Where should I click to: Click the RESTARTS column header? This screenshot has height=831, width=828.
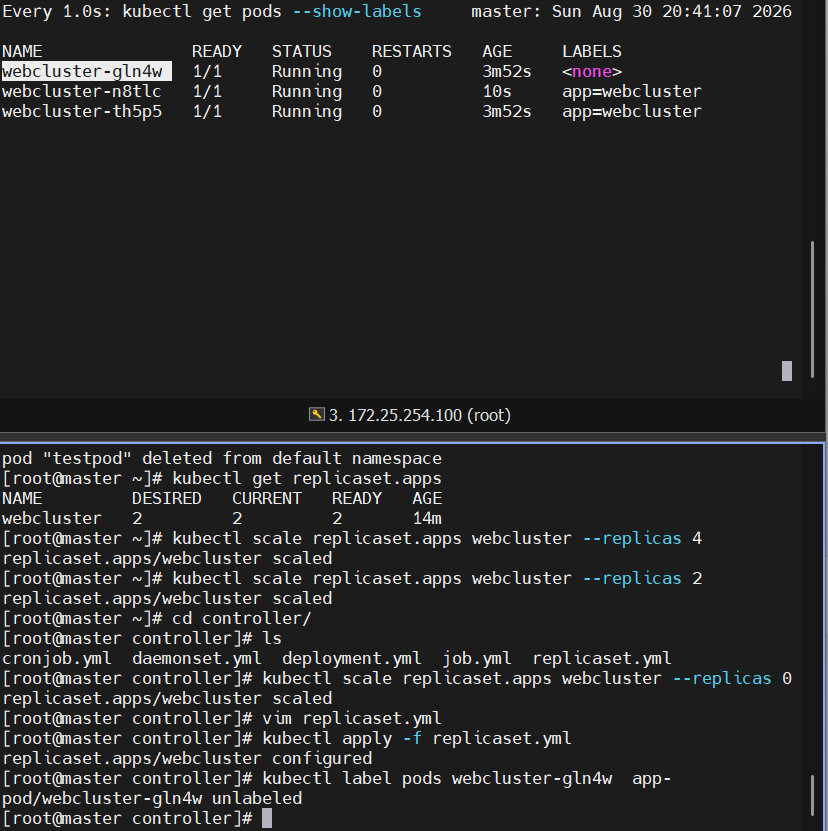[x=411, y=51]
